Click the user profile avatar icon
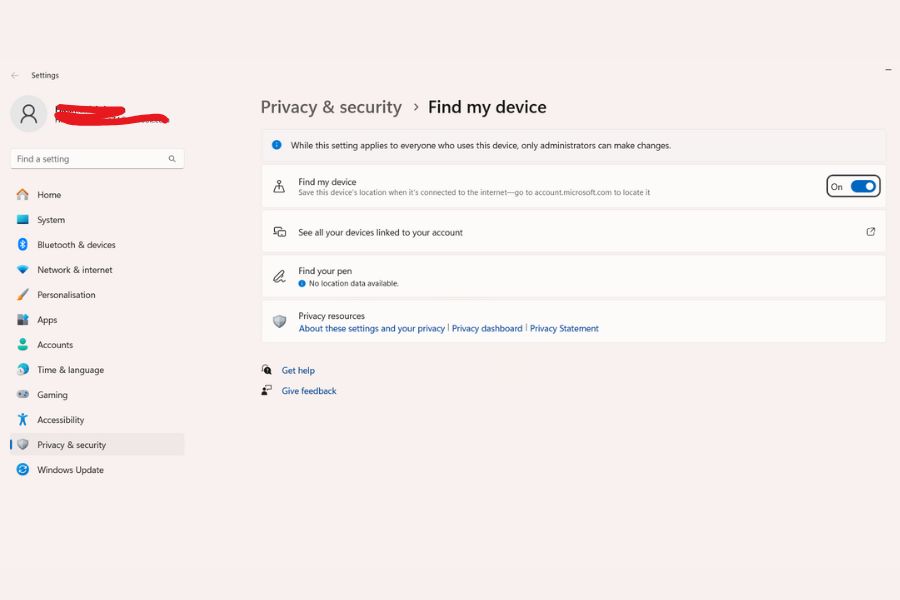 click(28, 113)
